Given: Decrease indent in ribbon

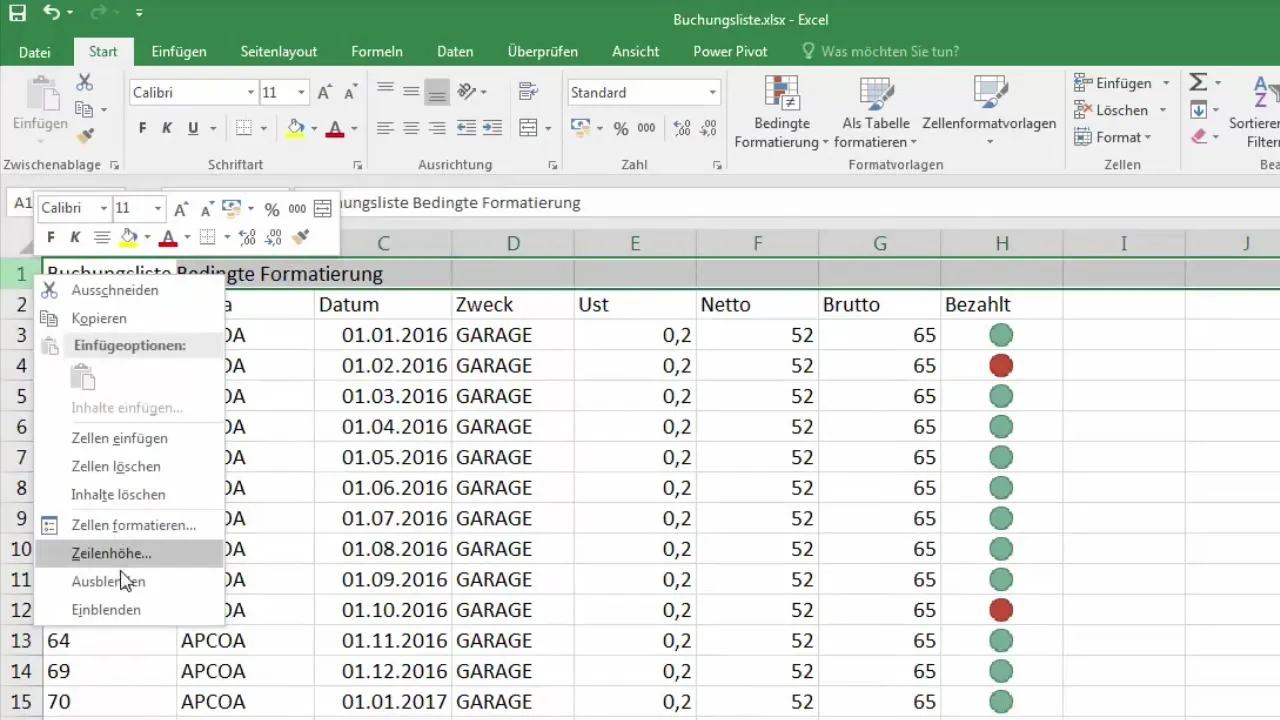Looking at the screenshot, I should click(x=466, y=128).
